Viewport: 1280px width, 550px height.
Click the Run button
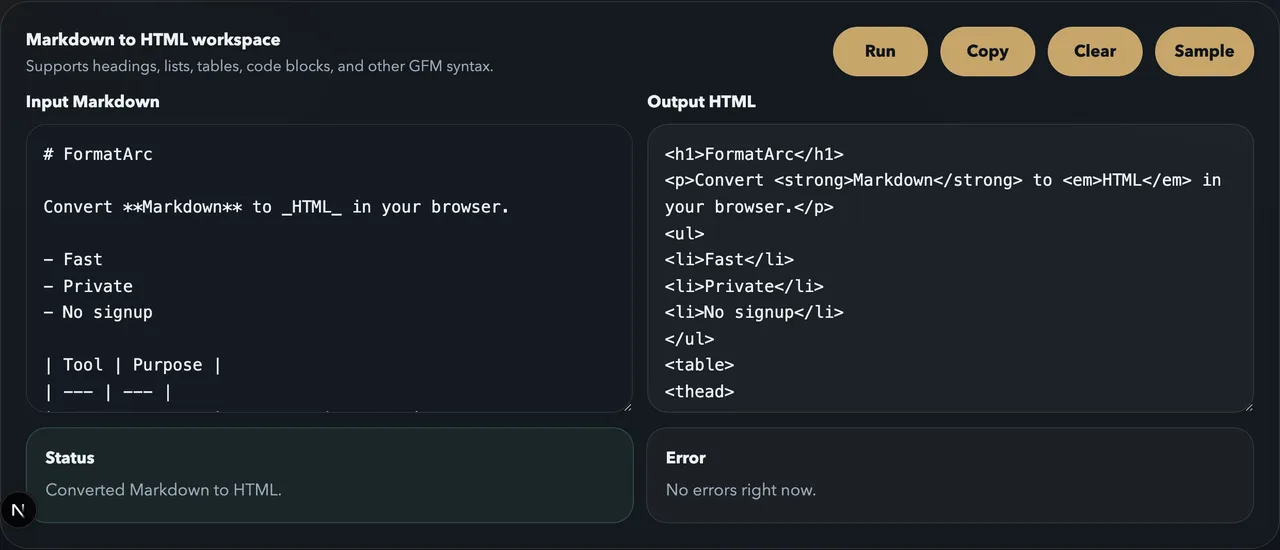[x=880, y=51]
